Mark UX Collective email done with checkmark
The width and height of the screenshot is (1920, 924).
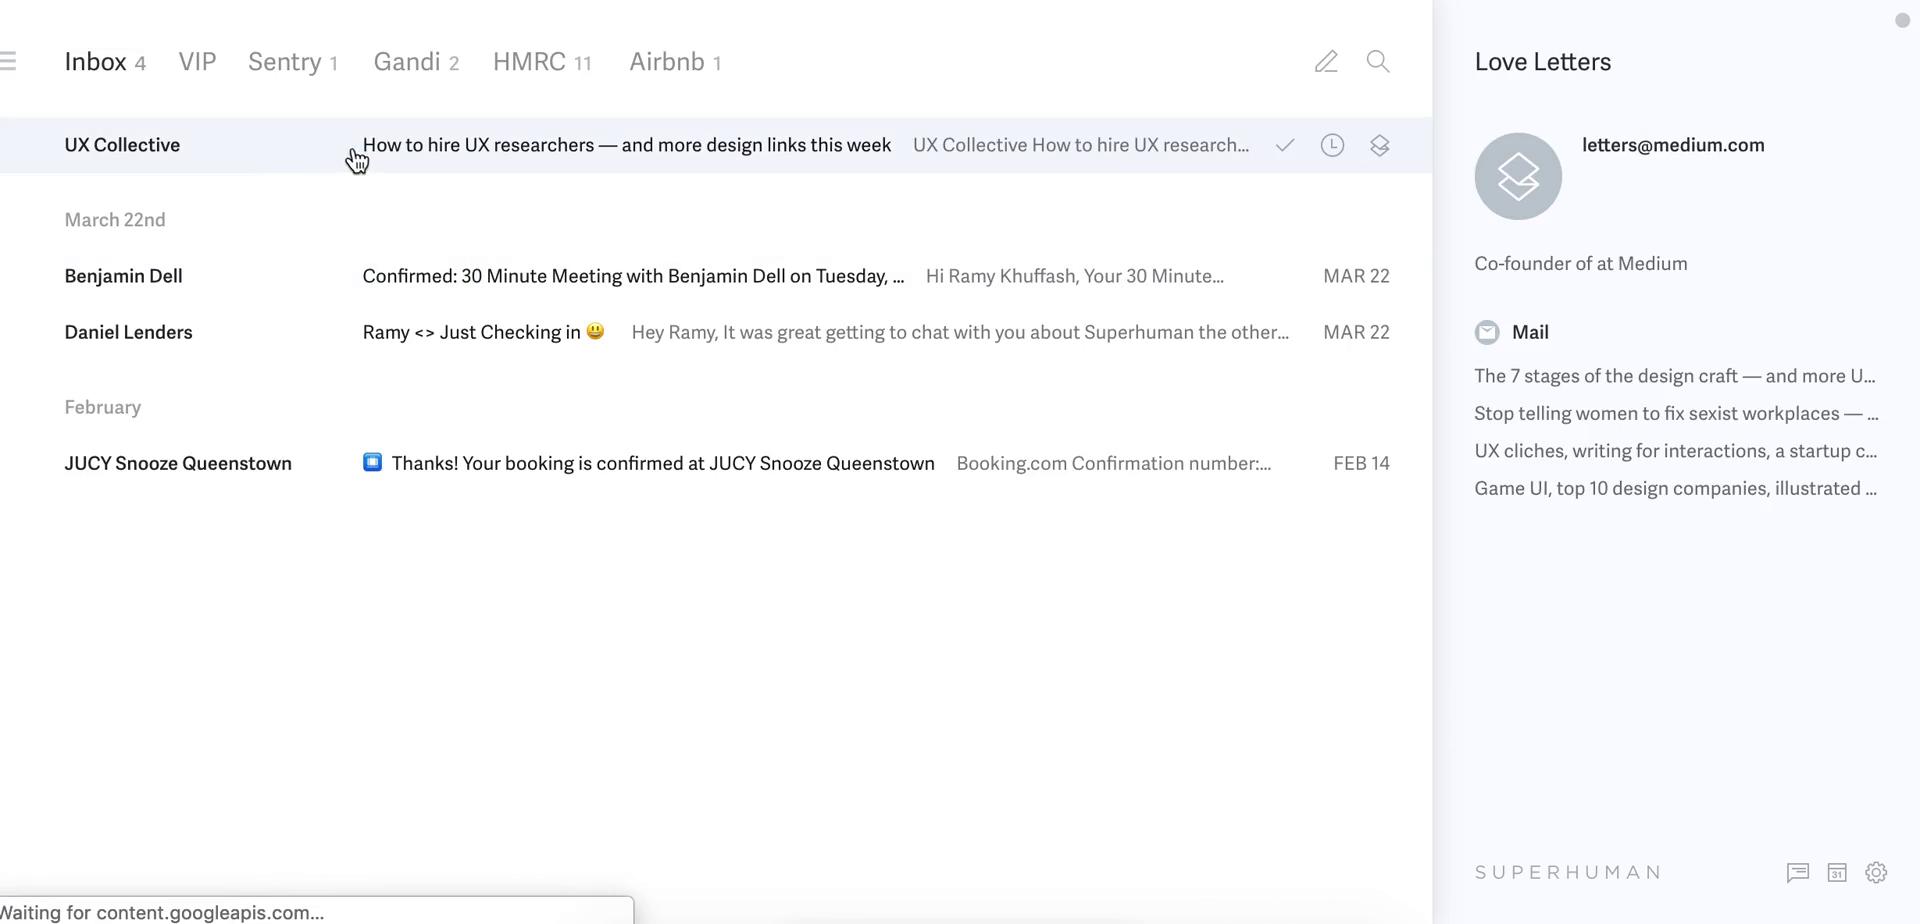[x=1285, y=145]
